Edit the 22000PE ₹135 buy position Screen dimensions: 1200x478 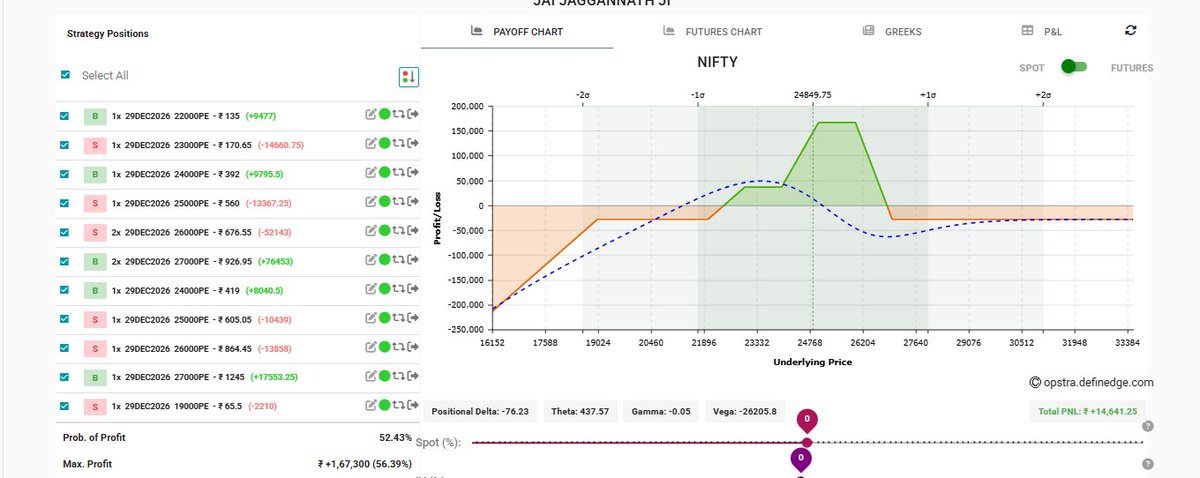coord(371,116)
